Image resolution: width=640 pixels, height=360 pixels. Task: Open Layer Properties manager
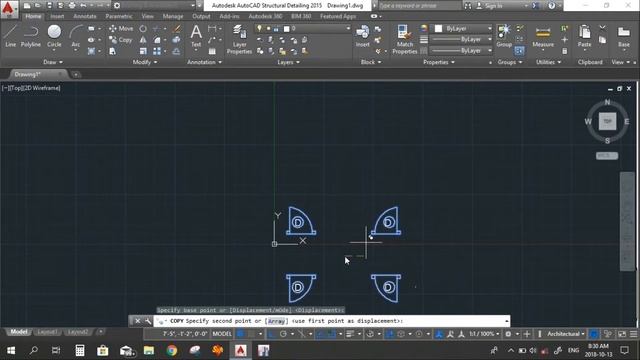[239, 39]
